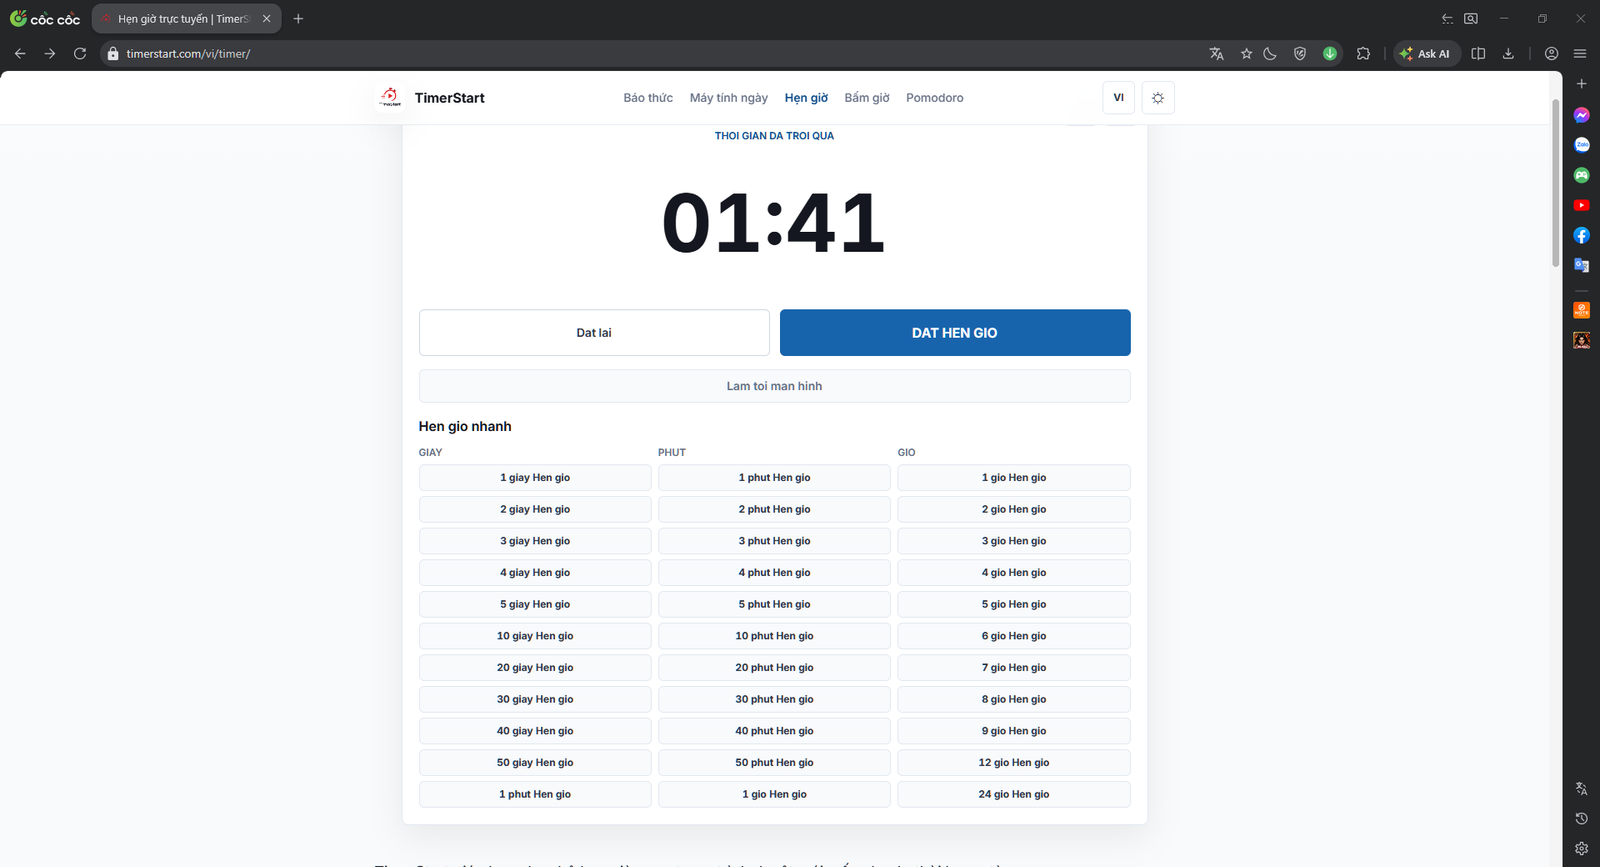Click the TimerStart logo link
1600x867 pixels.
tap(432, 98)
